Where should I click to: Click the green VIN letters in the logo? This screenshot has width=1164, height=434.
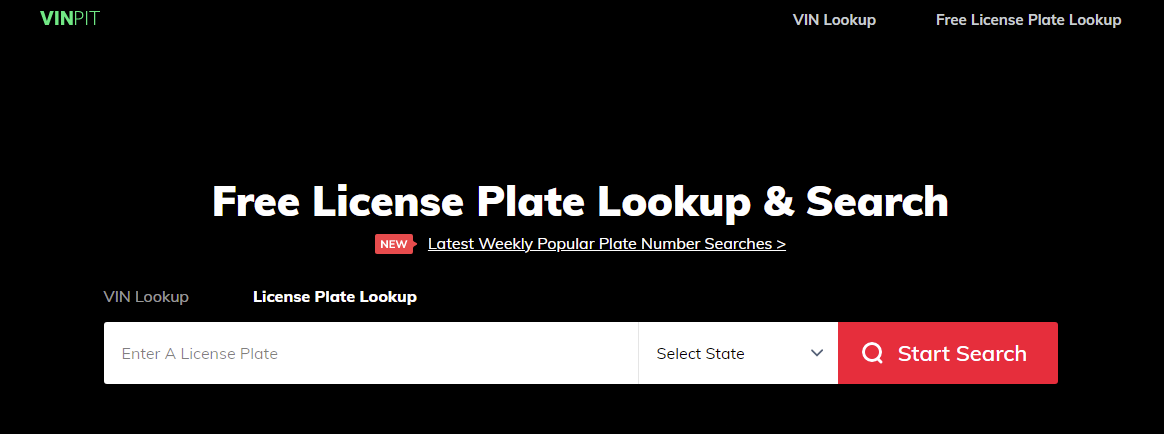(55, 19)
